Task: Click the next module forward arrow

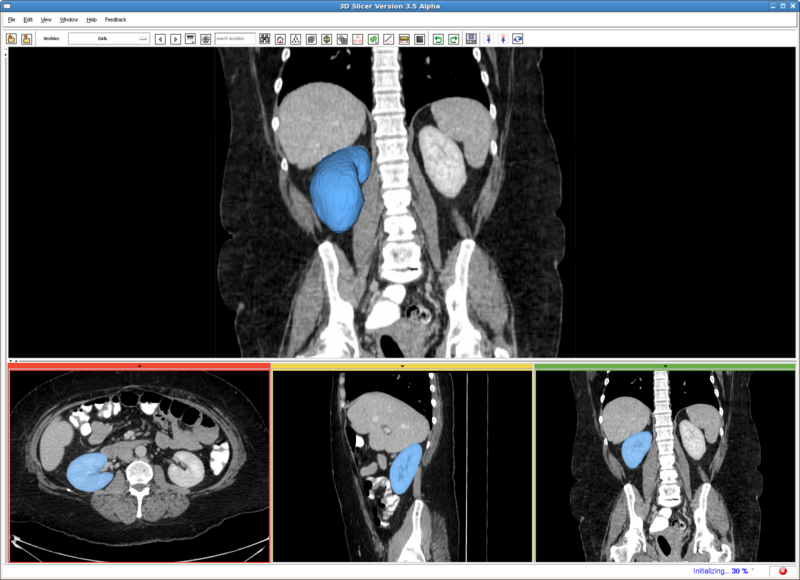Action: click(x=173, y=38)
